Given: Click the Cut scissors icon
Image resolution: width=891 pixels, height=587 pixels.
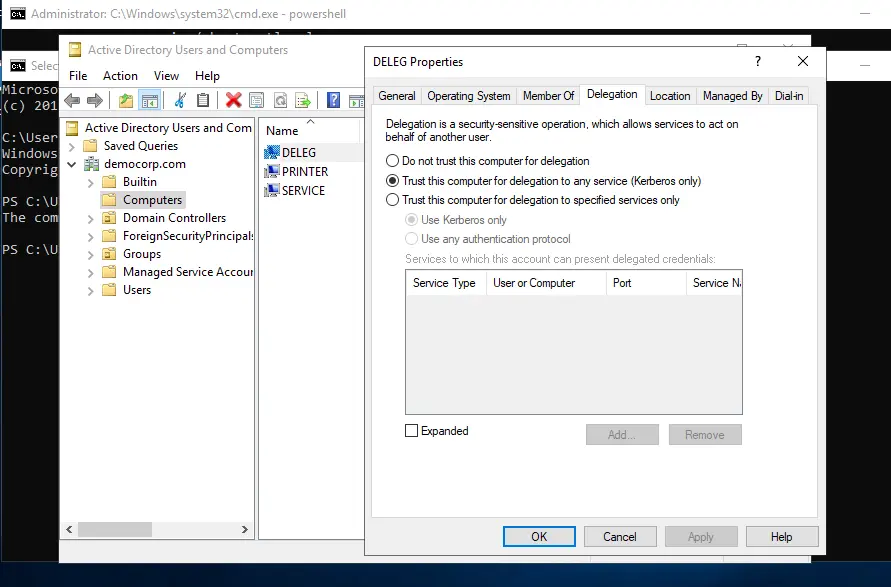Looking at the screenshot, I should click(180, 100).
